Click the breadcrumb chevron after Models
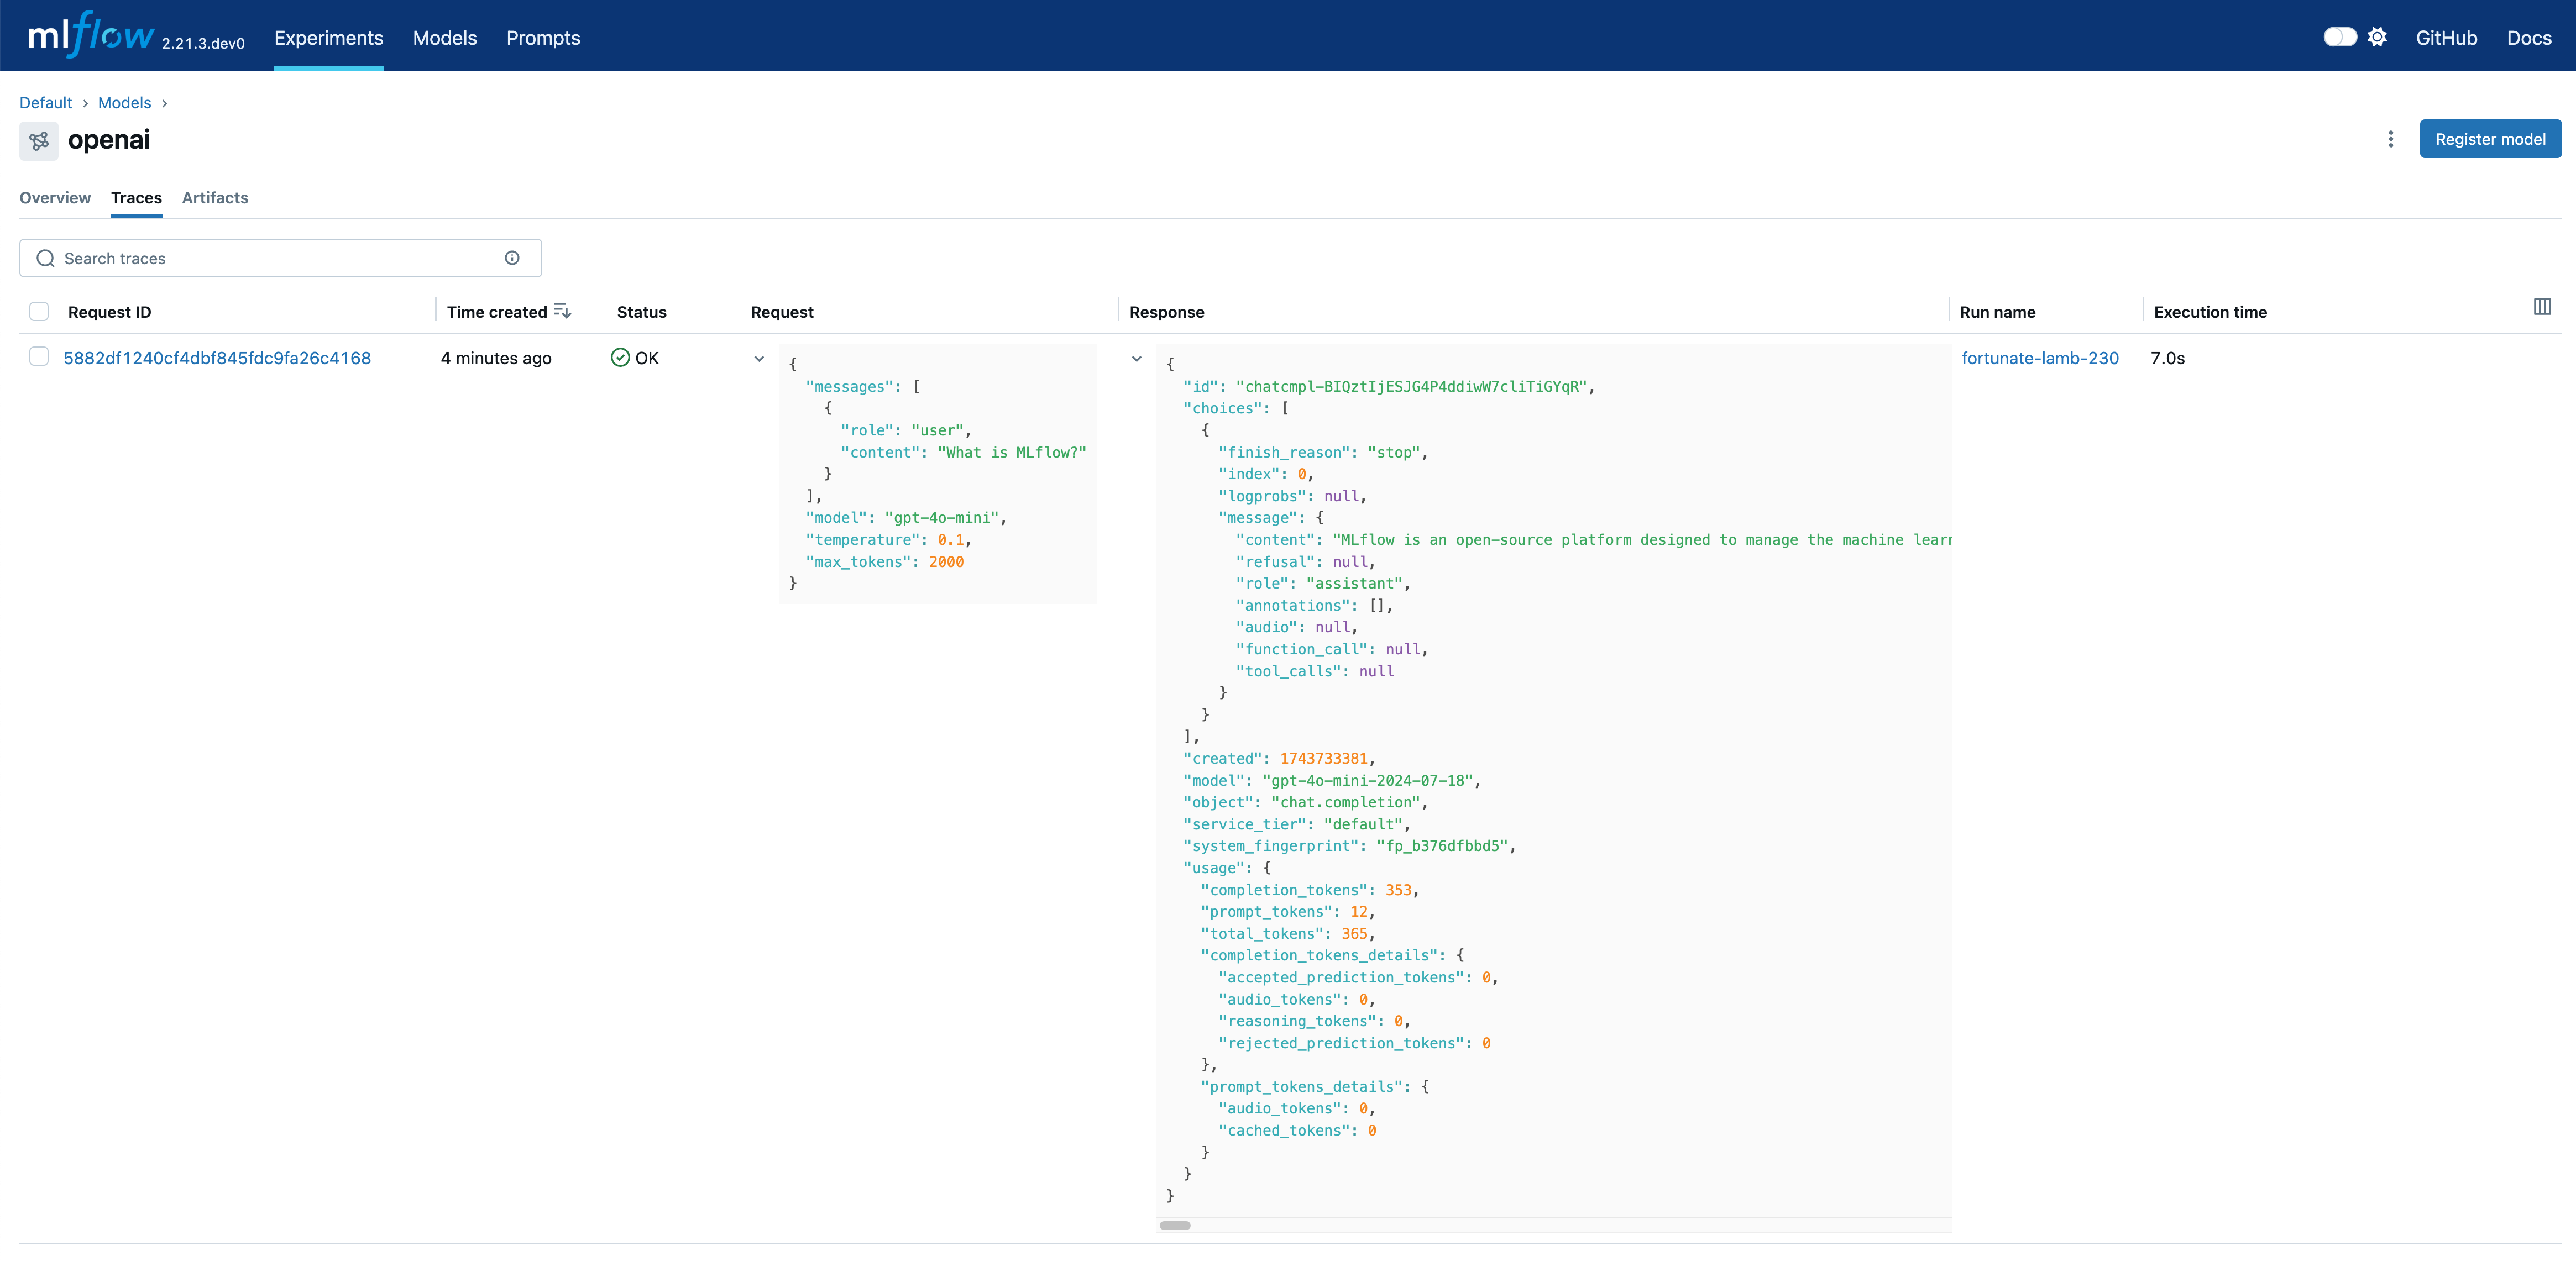The width and height of the screenshot is (2576, 1261). click(165, 103)
